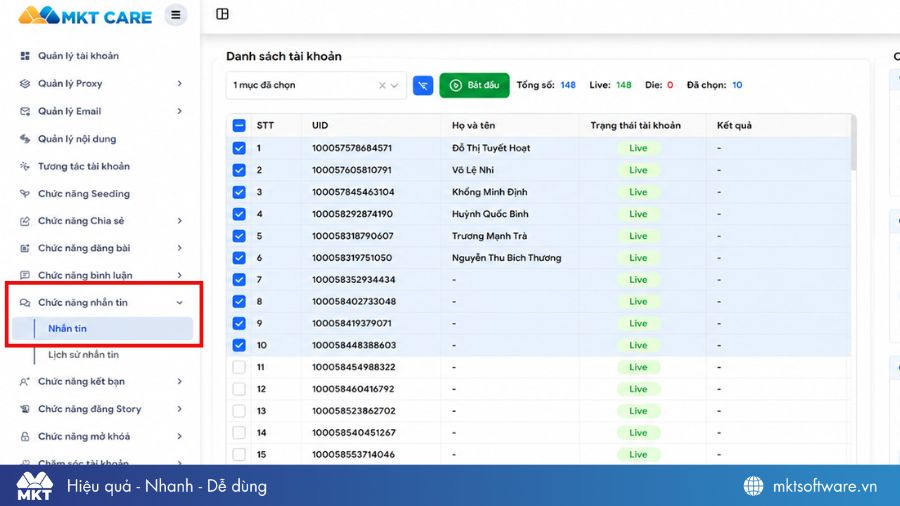Uncheck the row 2 checkbox for Võ Lệ Nhi
Image resolution: width=900 pixels, height=506 pixels.
(x=239, y=170)
